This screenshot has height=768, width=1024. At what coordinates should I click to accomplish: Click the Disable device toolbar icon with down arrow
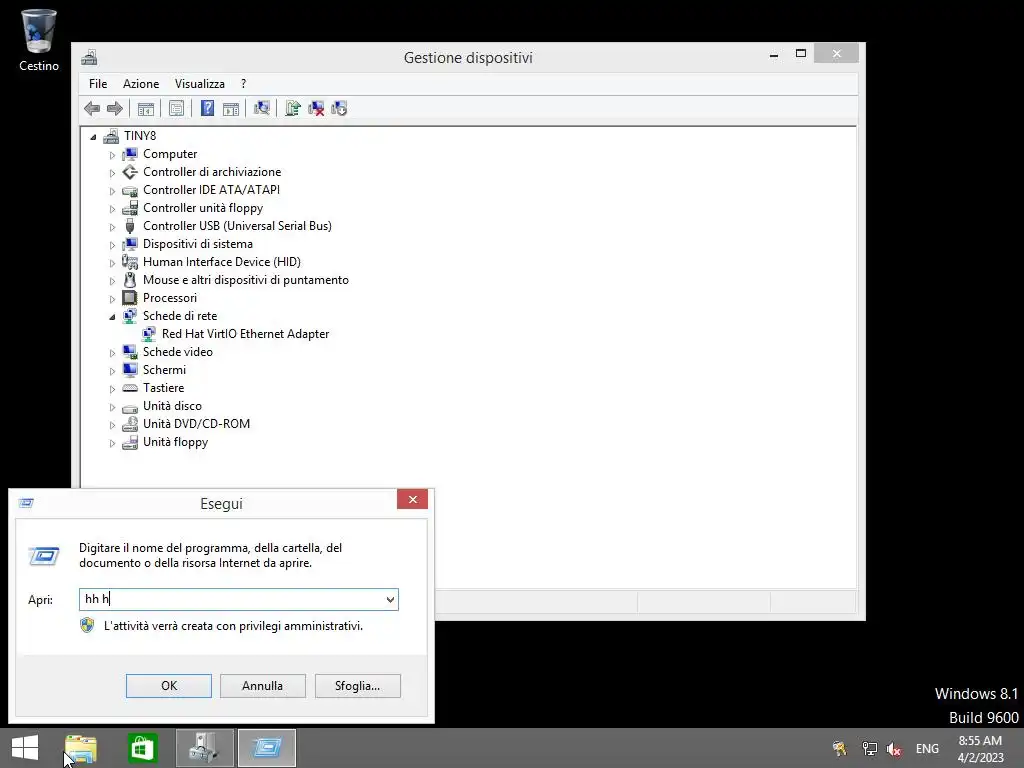[x=339, y=108]
